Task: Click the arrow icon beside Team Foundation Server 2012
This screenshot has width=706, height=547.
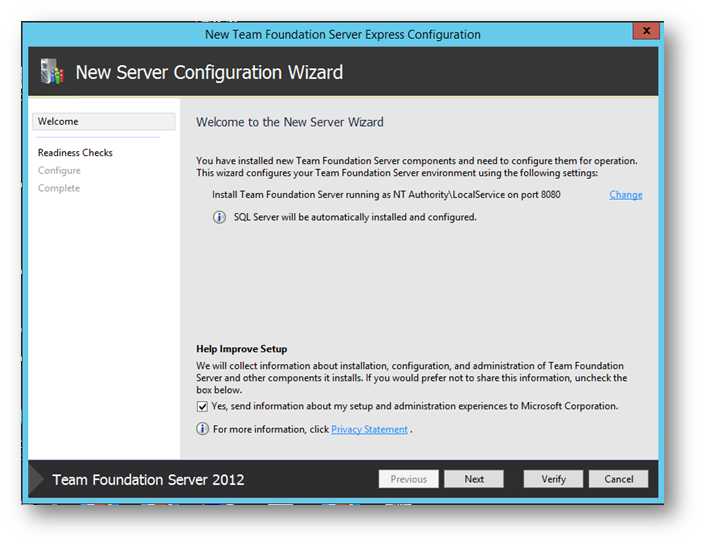Action: 36,479
